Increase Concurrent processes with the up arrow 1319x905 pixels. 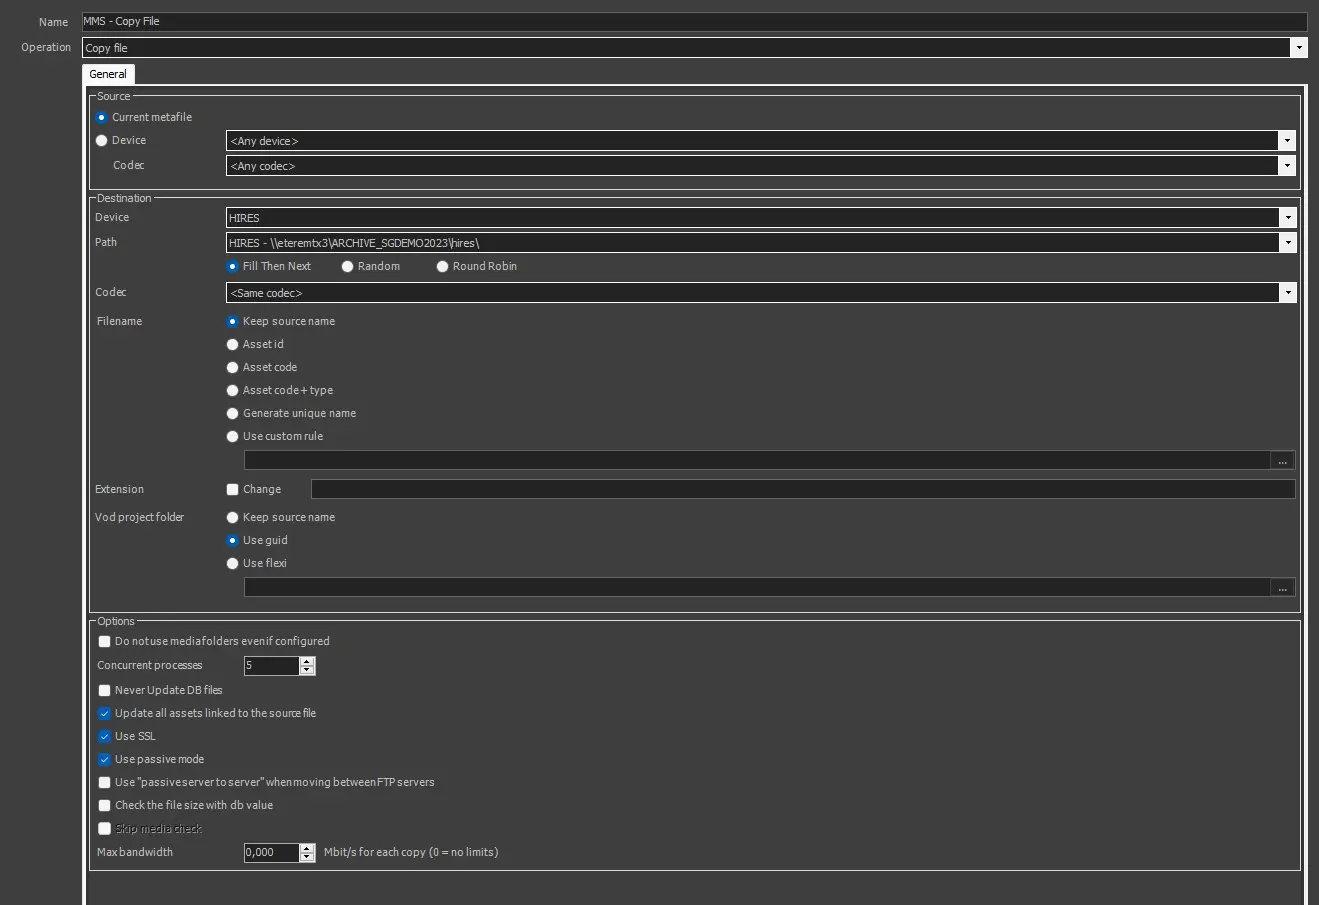point(307,661)
